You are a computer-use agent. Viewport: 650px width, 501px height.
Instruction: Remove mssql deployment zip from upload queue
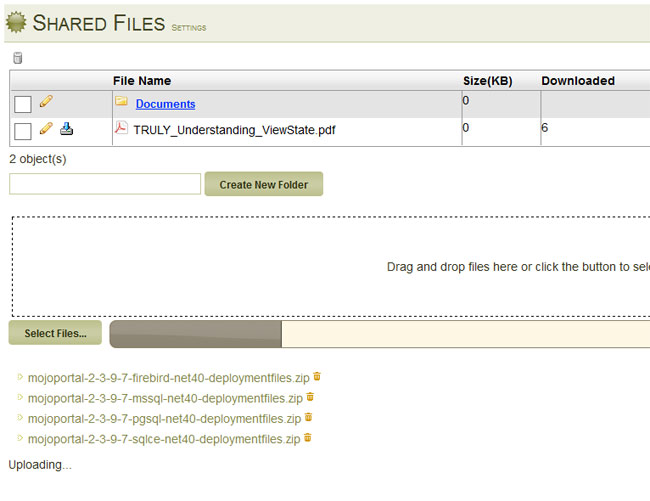click(310, 397)
